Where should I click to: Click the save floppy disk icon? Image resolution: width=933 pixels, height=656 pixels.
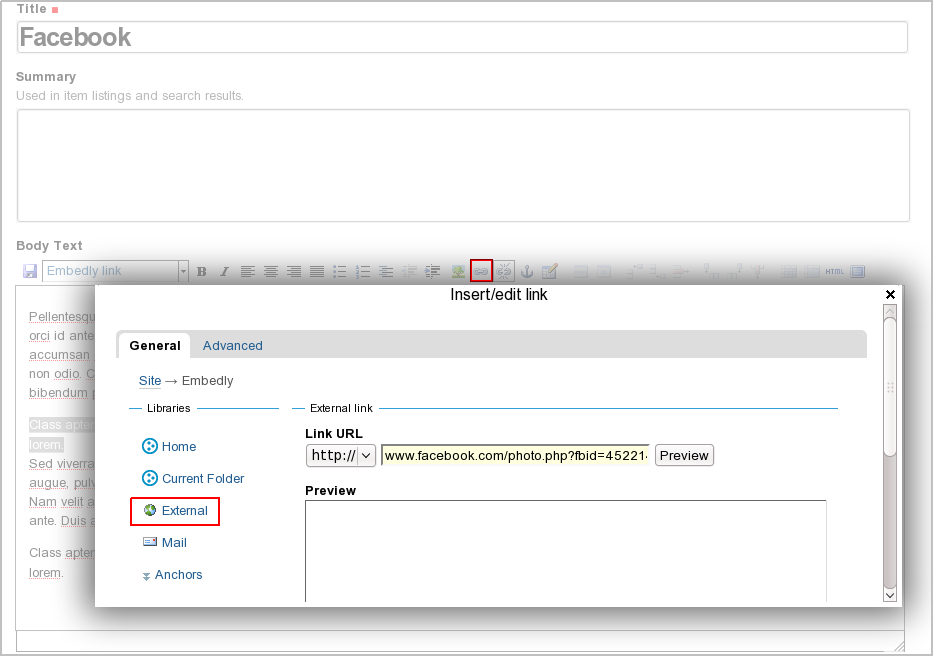30,271
